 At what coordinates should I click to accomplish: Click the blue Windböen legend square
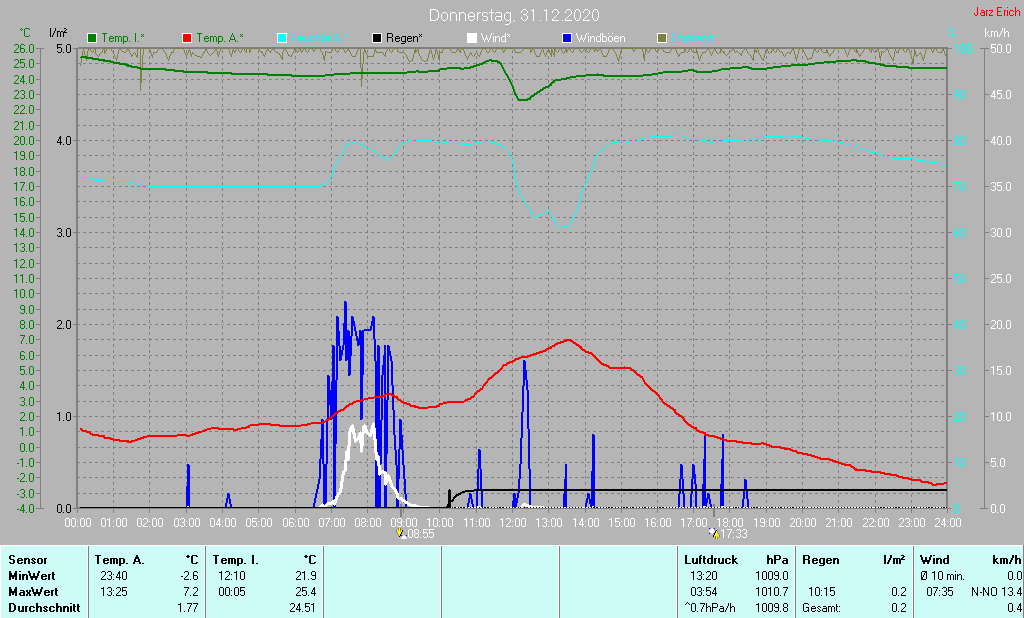click(x=567, y=39)
